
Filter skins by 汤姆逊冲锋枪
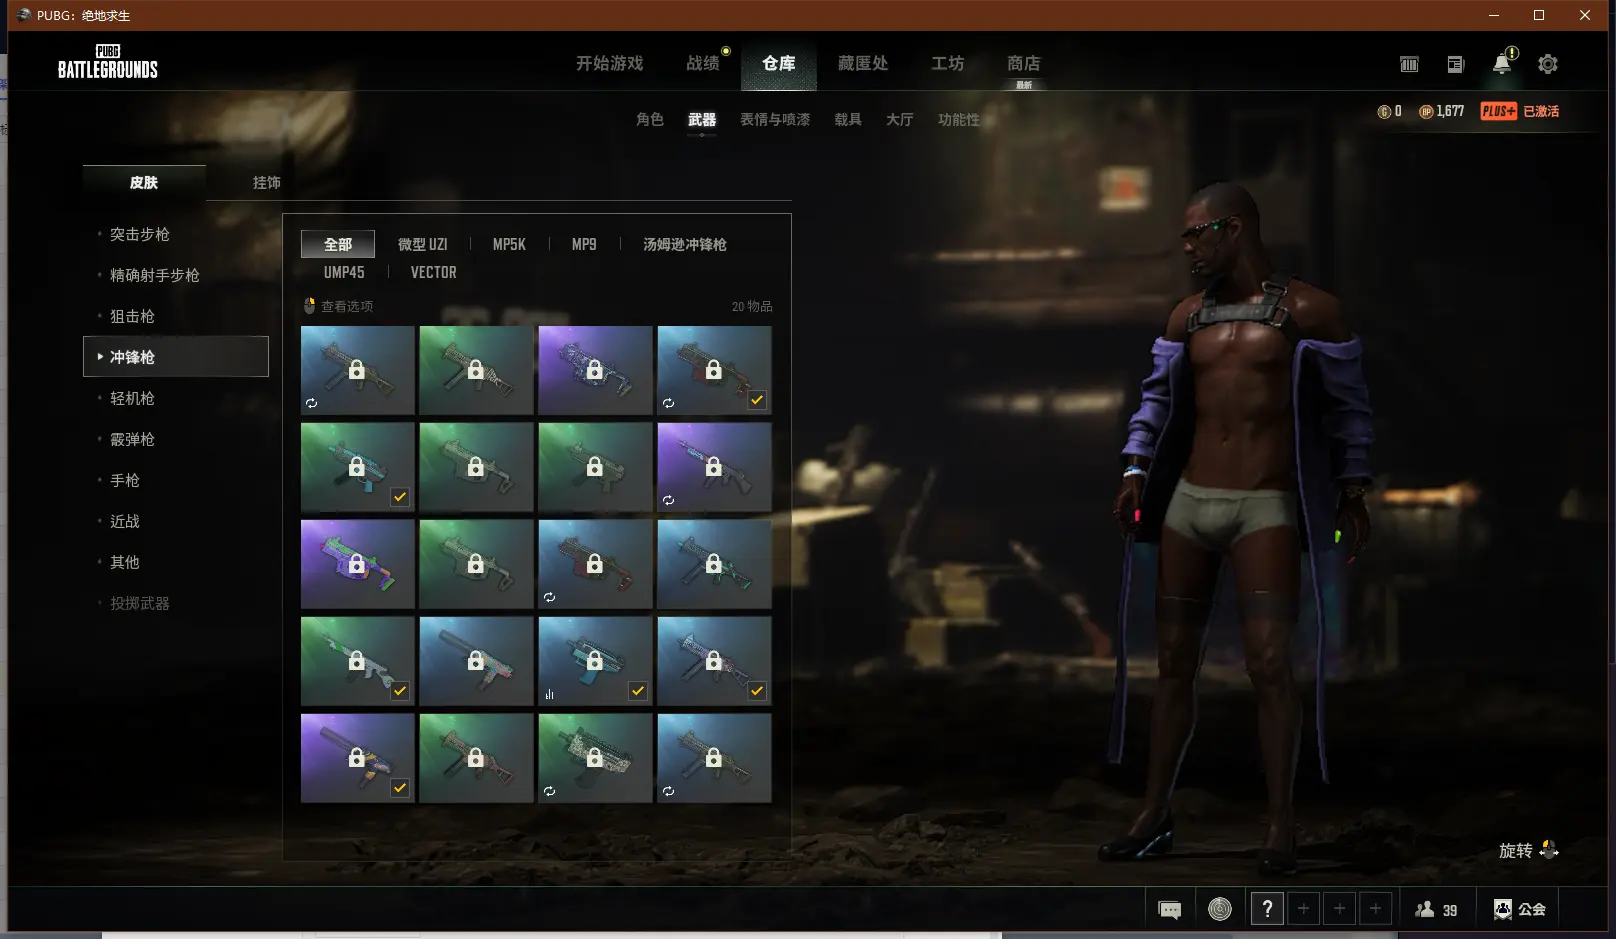(685, 244)
